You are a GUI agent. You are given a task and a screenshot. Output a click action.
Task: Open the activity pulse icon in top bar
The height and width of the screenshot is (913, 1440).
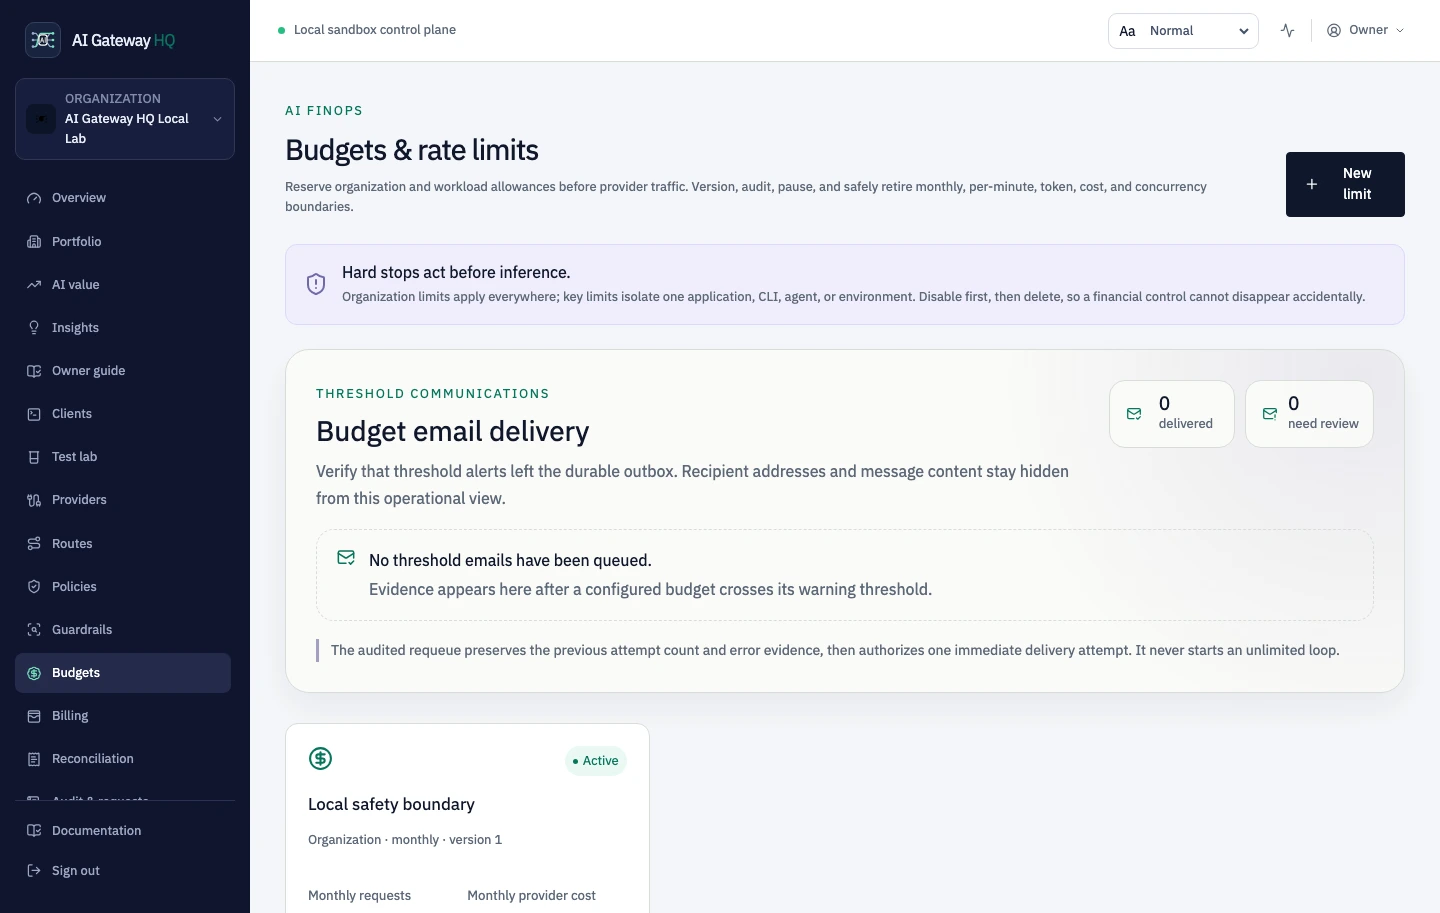point(1288,31)
